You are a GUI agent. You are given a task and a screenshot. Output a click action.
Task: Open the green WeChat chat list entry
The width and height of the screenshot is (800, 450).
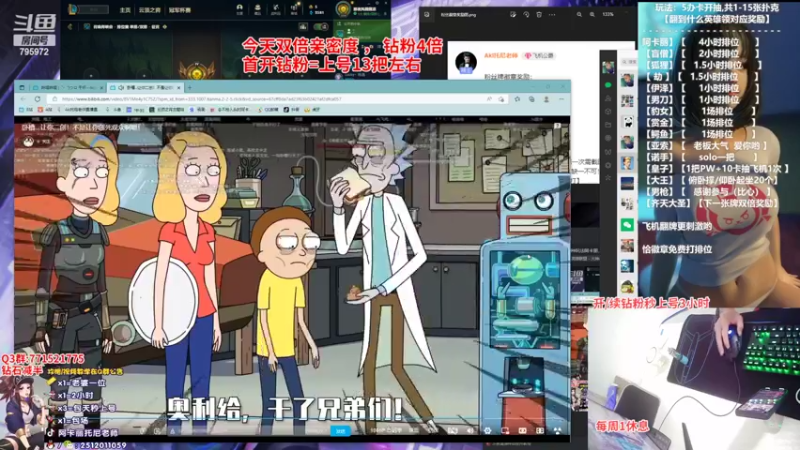pyautogui.click(x=627, y=225)
